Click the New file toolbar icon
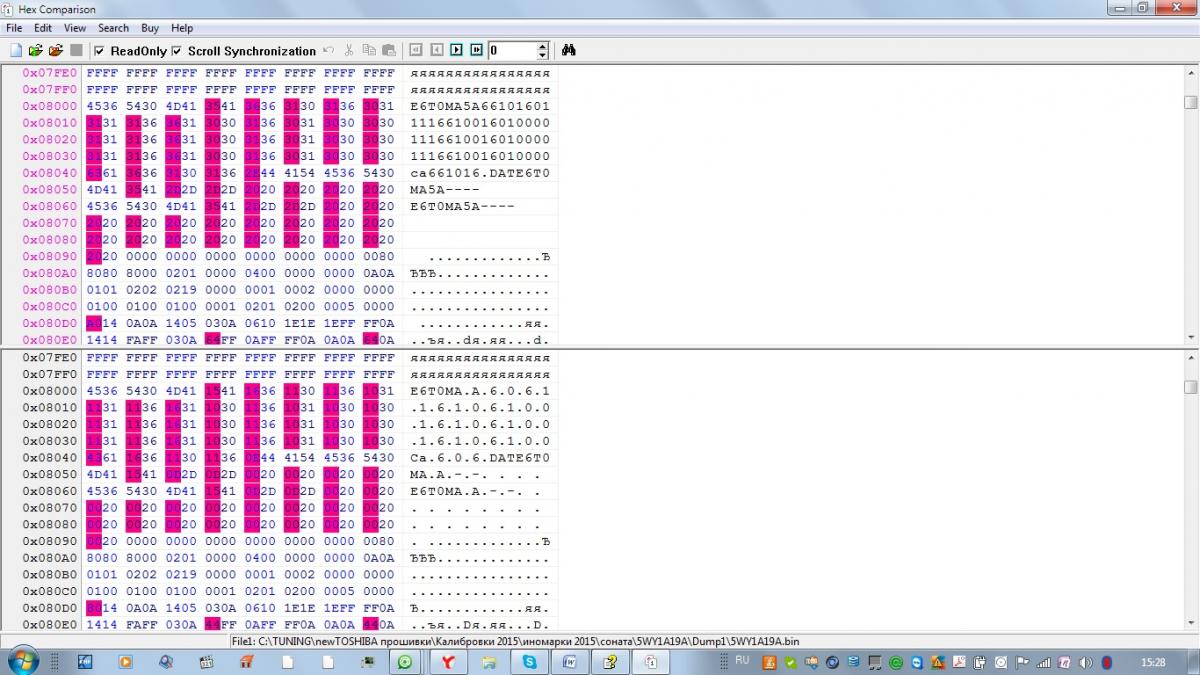Image resolution: width=1200 pixels, height=675 pixels. pos(16,50)
